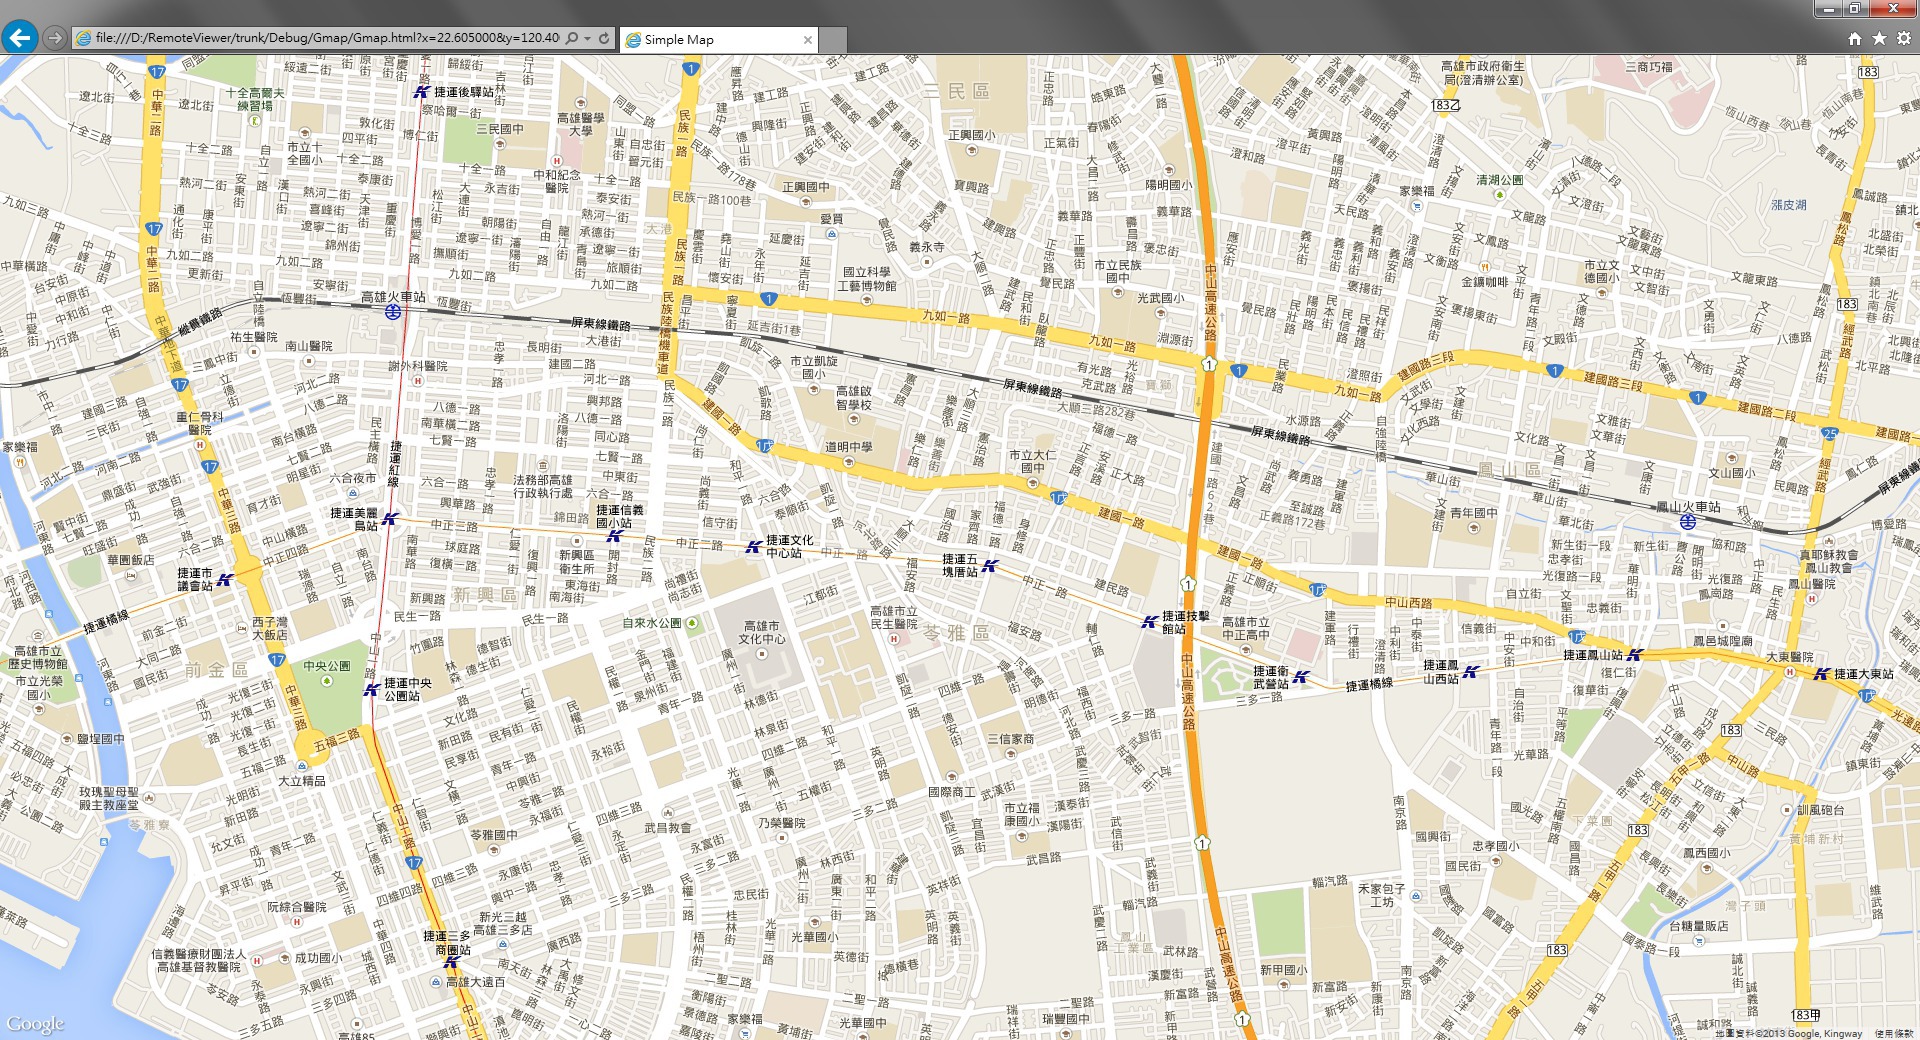Click the 捷運技擊館站 metro icon
Screen dimensions: 1920x1040
point(1150,622)
